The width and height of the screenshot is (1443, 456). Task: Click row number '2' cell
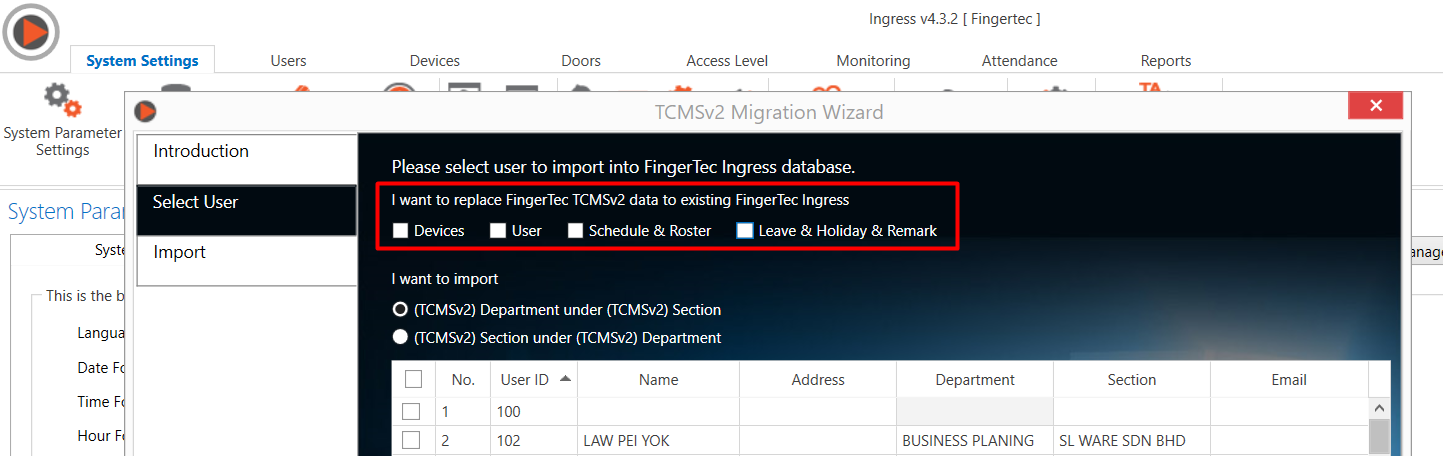(x=463, y=440)
